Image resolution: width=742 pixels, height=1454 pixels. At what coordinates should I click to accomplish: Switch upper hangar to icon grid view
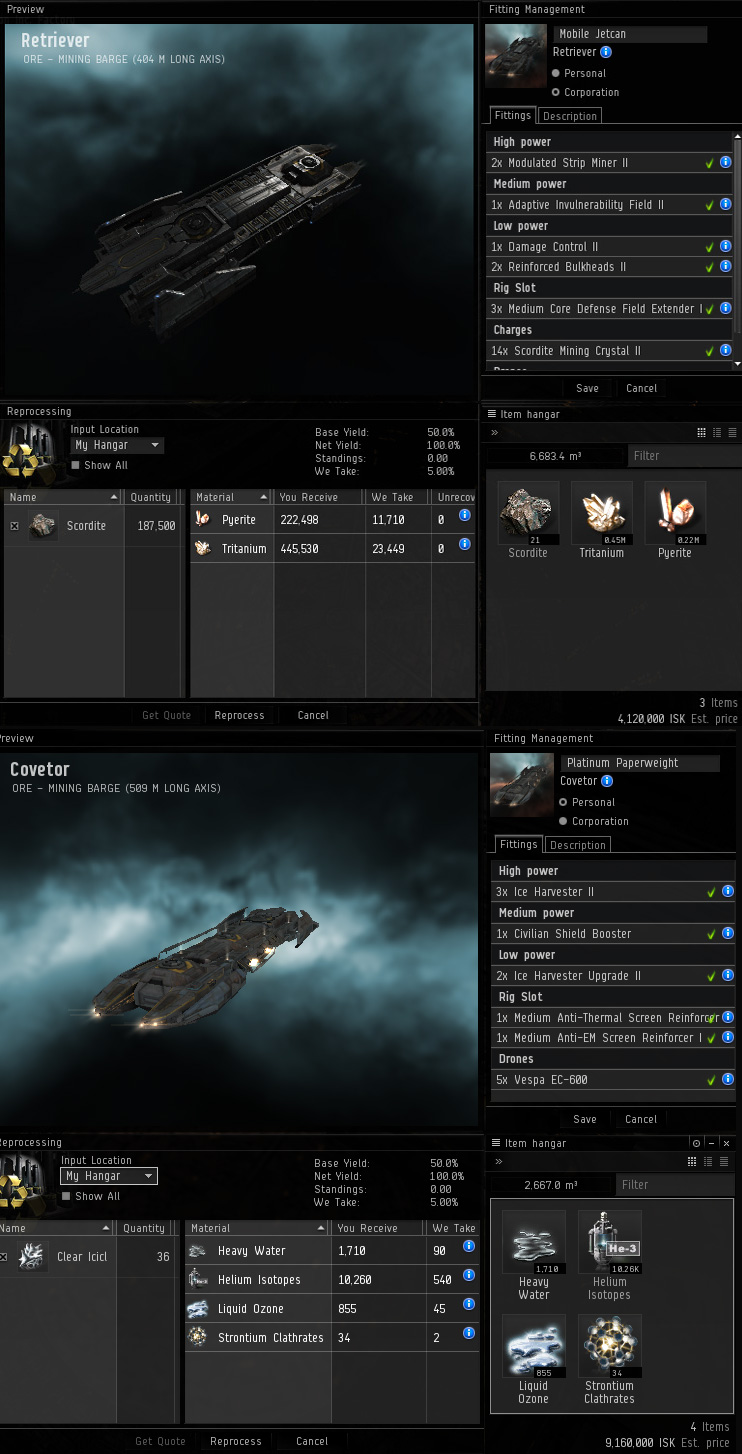pyautogui.click(x=701, y=433)
